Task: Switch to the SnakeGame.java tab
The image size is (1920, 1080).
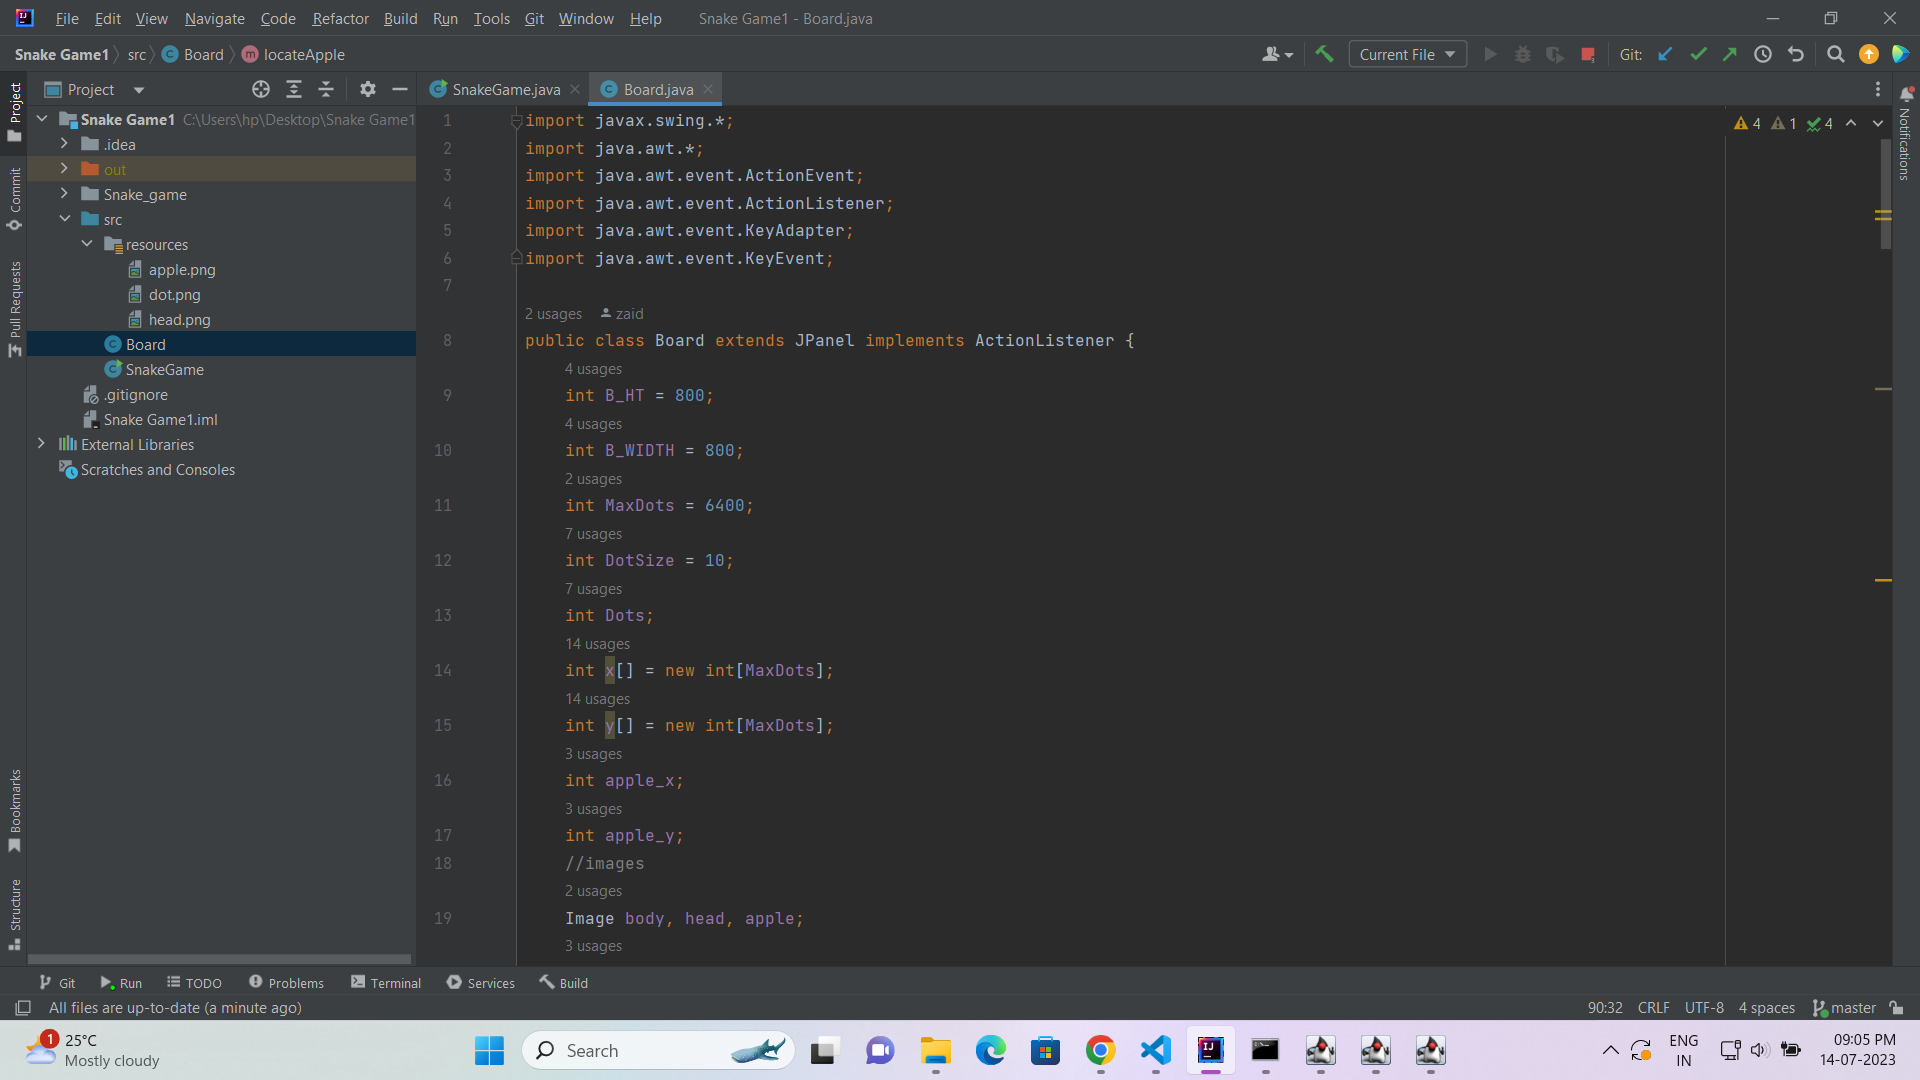Action: tap(505, 89)
